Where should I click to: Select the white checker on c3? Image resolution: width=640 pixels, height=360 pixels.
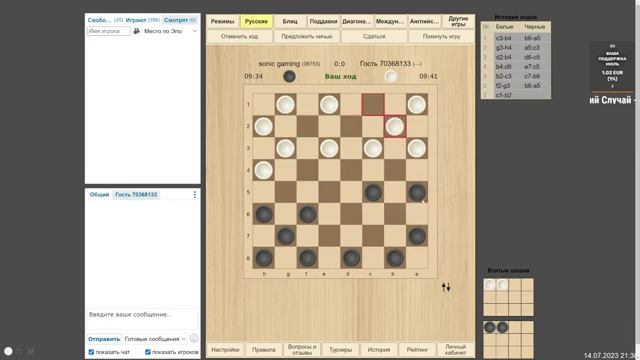[373, 148]
